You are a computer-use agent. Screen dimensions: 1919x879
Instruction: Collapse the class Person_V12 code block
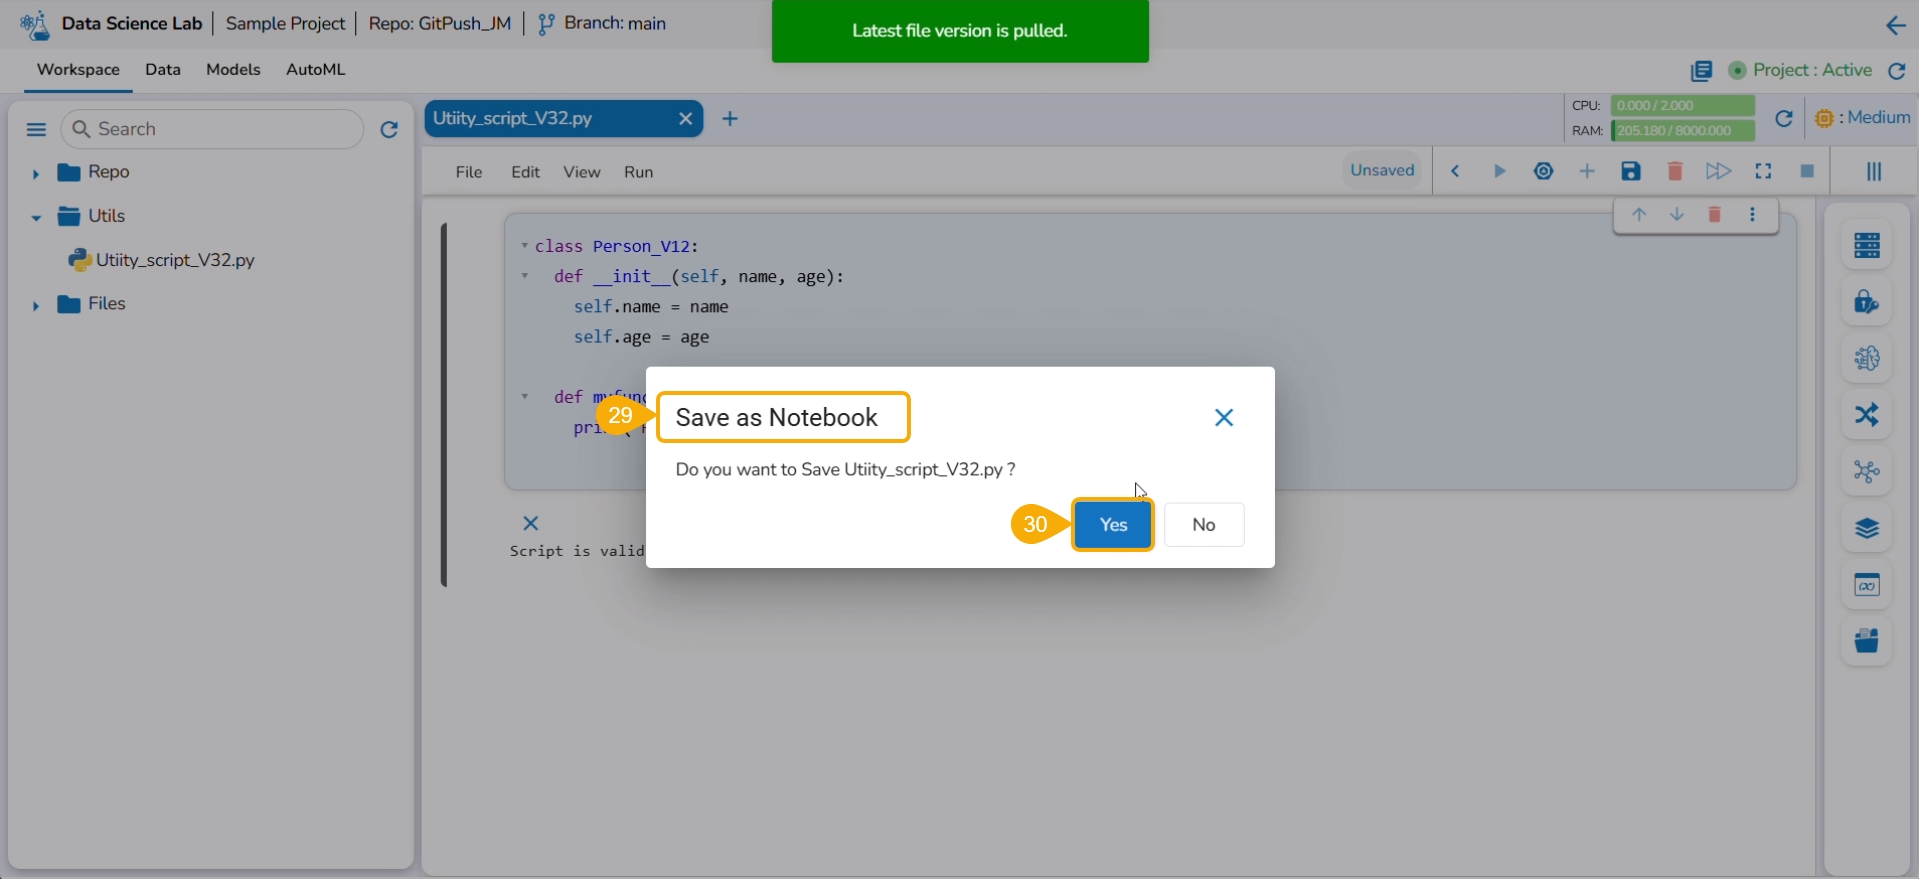coord(524,245)
